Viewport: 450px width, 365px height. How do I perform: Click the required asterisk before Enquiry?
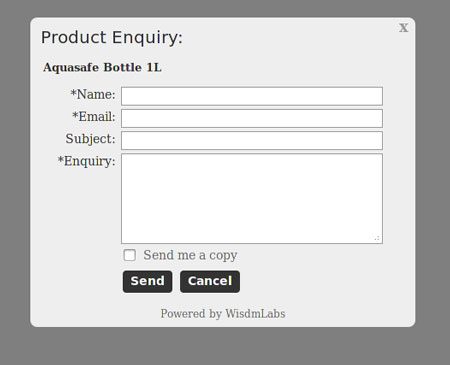[x=60, y=159]
